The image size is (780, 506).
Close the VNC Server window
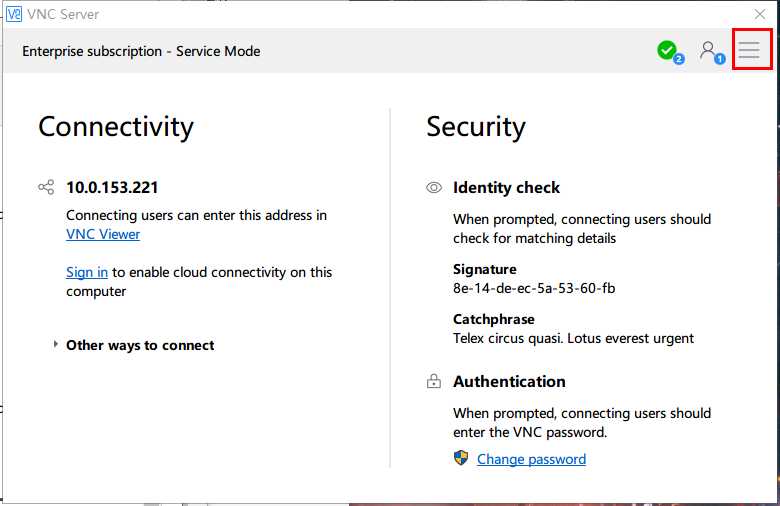point(760,14)
